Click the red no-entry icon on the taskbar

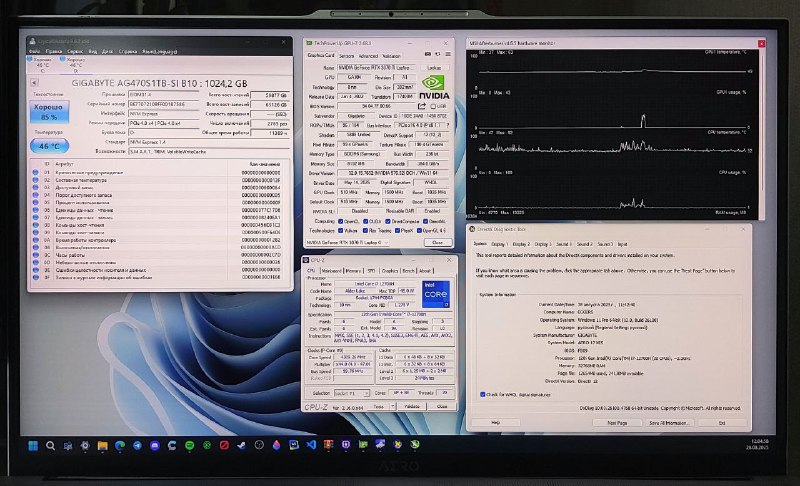point(224,445)
